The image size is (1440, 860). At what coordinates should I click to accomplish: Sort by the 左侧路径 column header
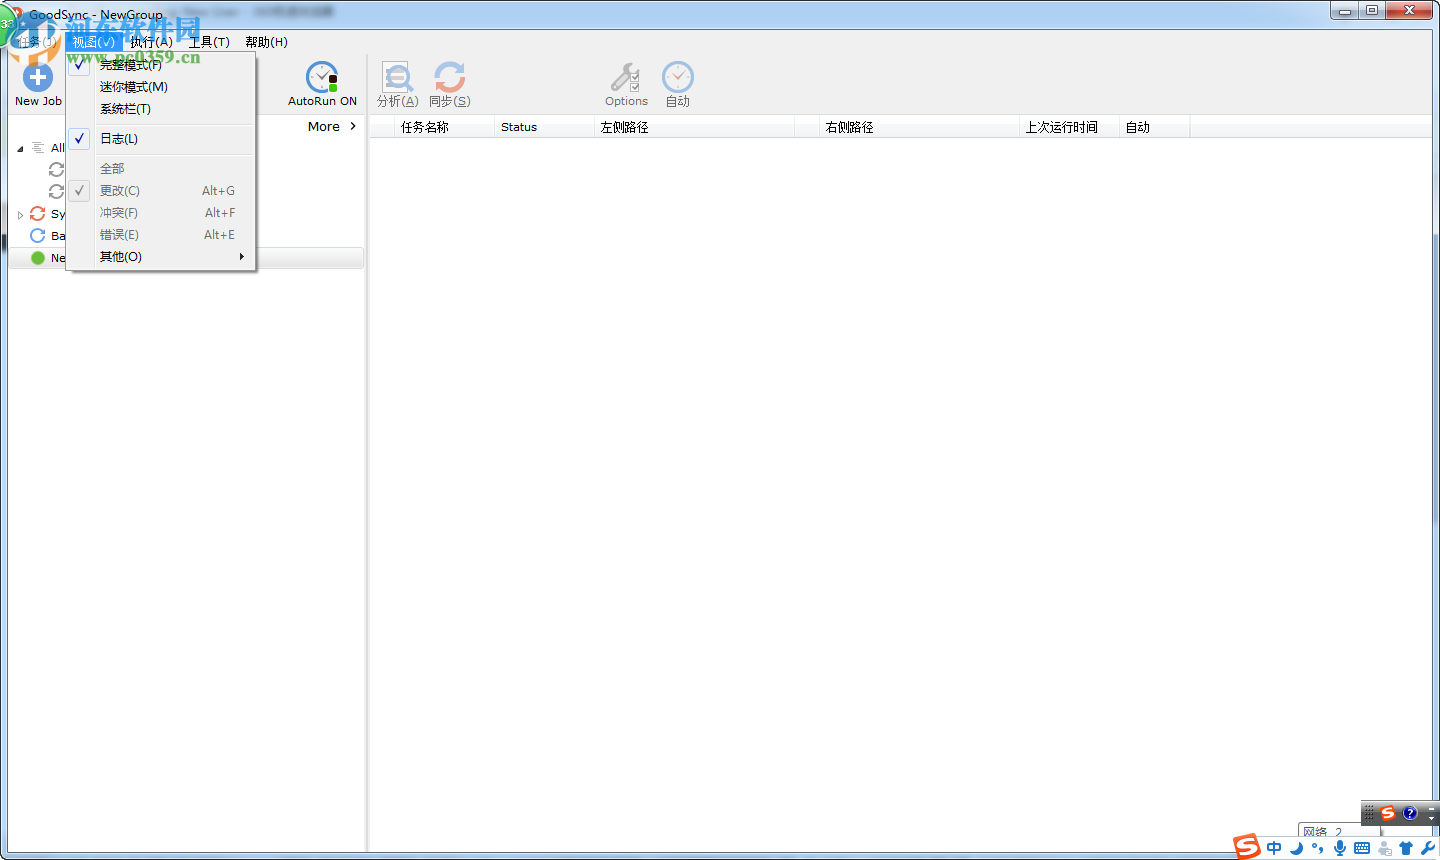694,127
